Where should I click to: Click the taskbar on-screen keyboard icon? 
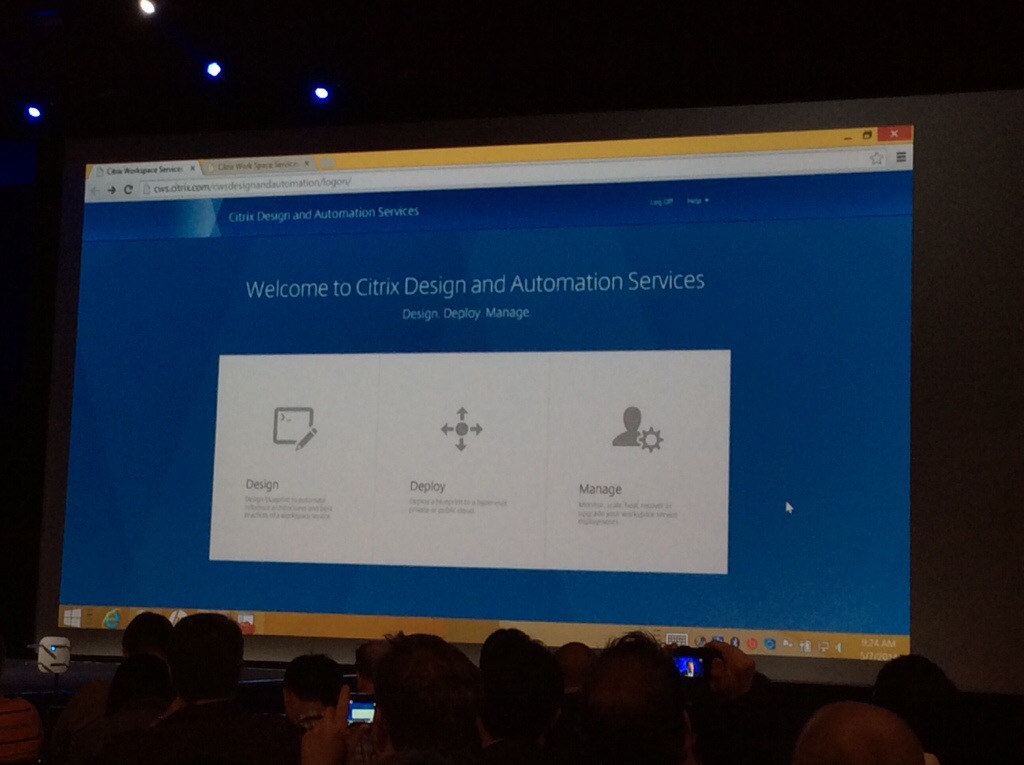[676, 641]
